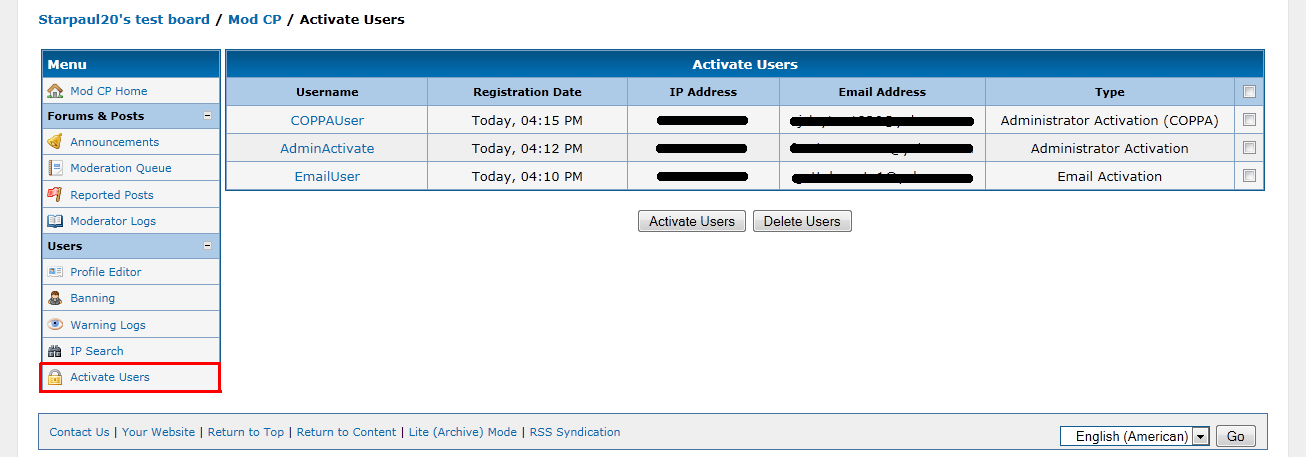The height and width of the screenshot is (457, 1306).
Task: Tick the select-all checkbox in table header
Action: pos(1249,92)
